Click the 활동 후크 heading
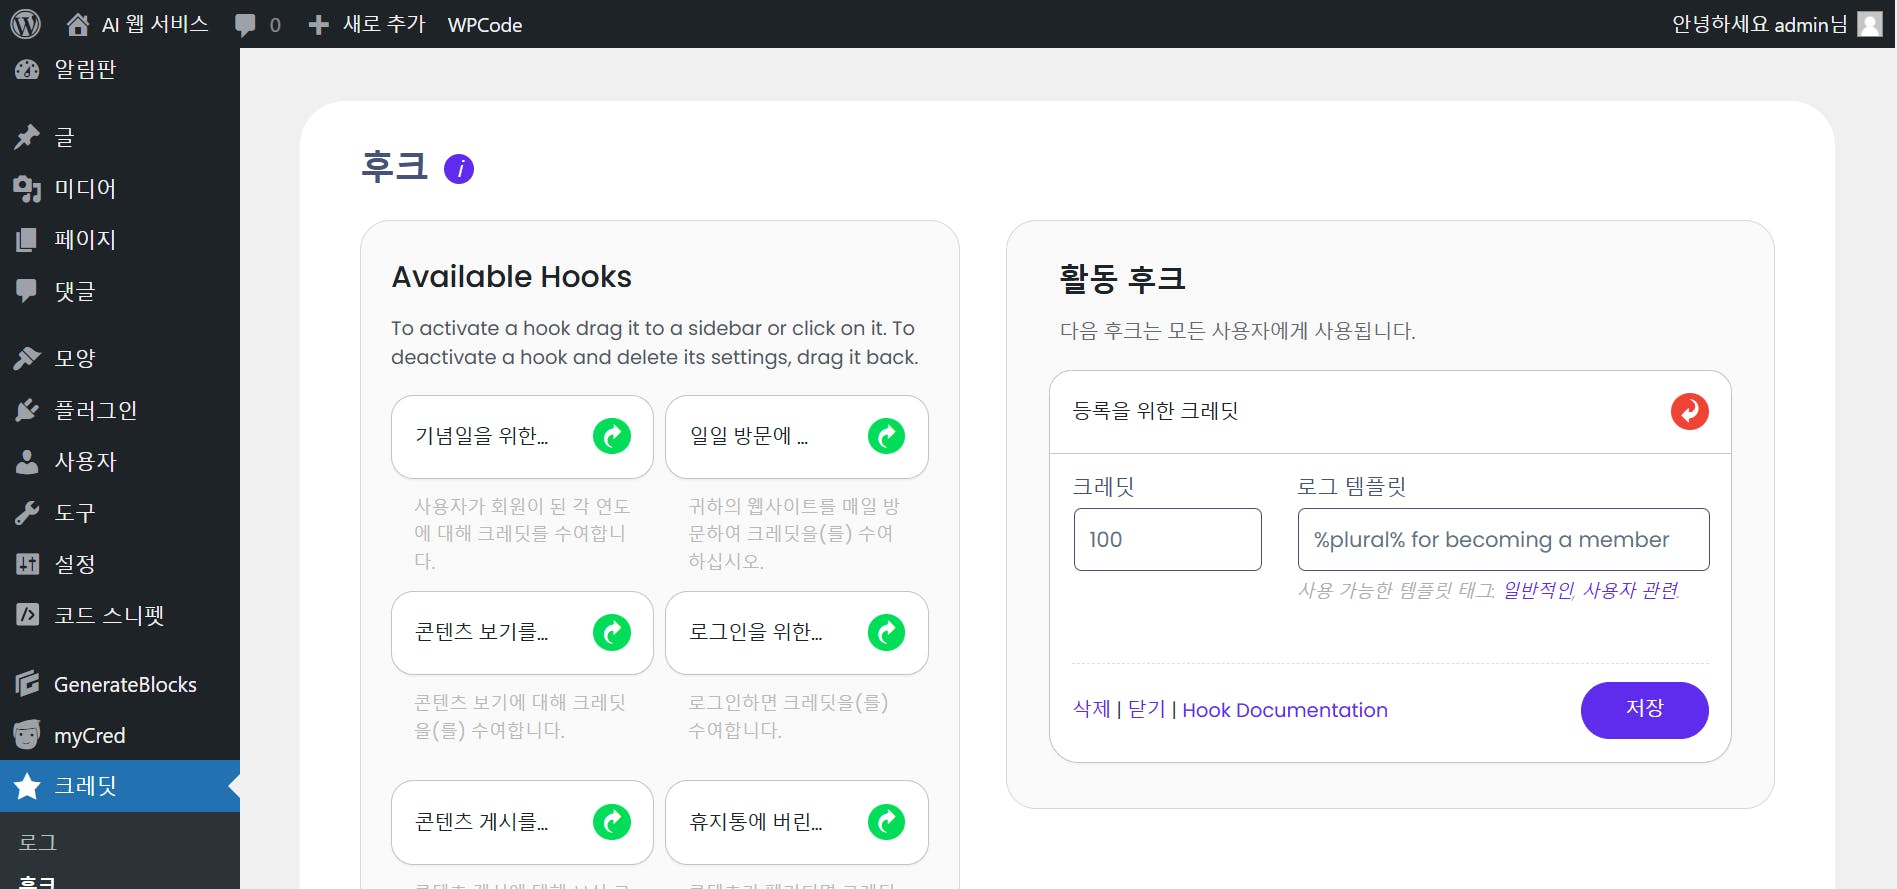1897x889 pixels. tap(1123, 279)
